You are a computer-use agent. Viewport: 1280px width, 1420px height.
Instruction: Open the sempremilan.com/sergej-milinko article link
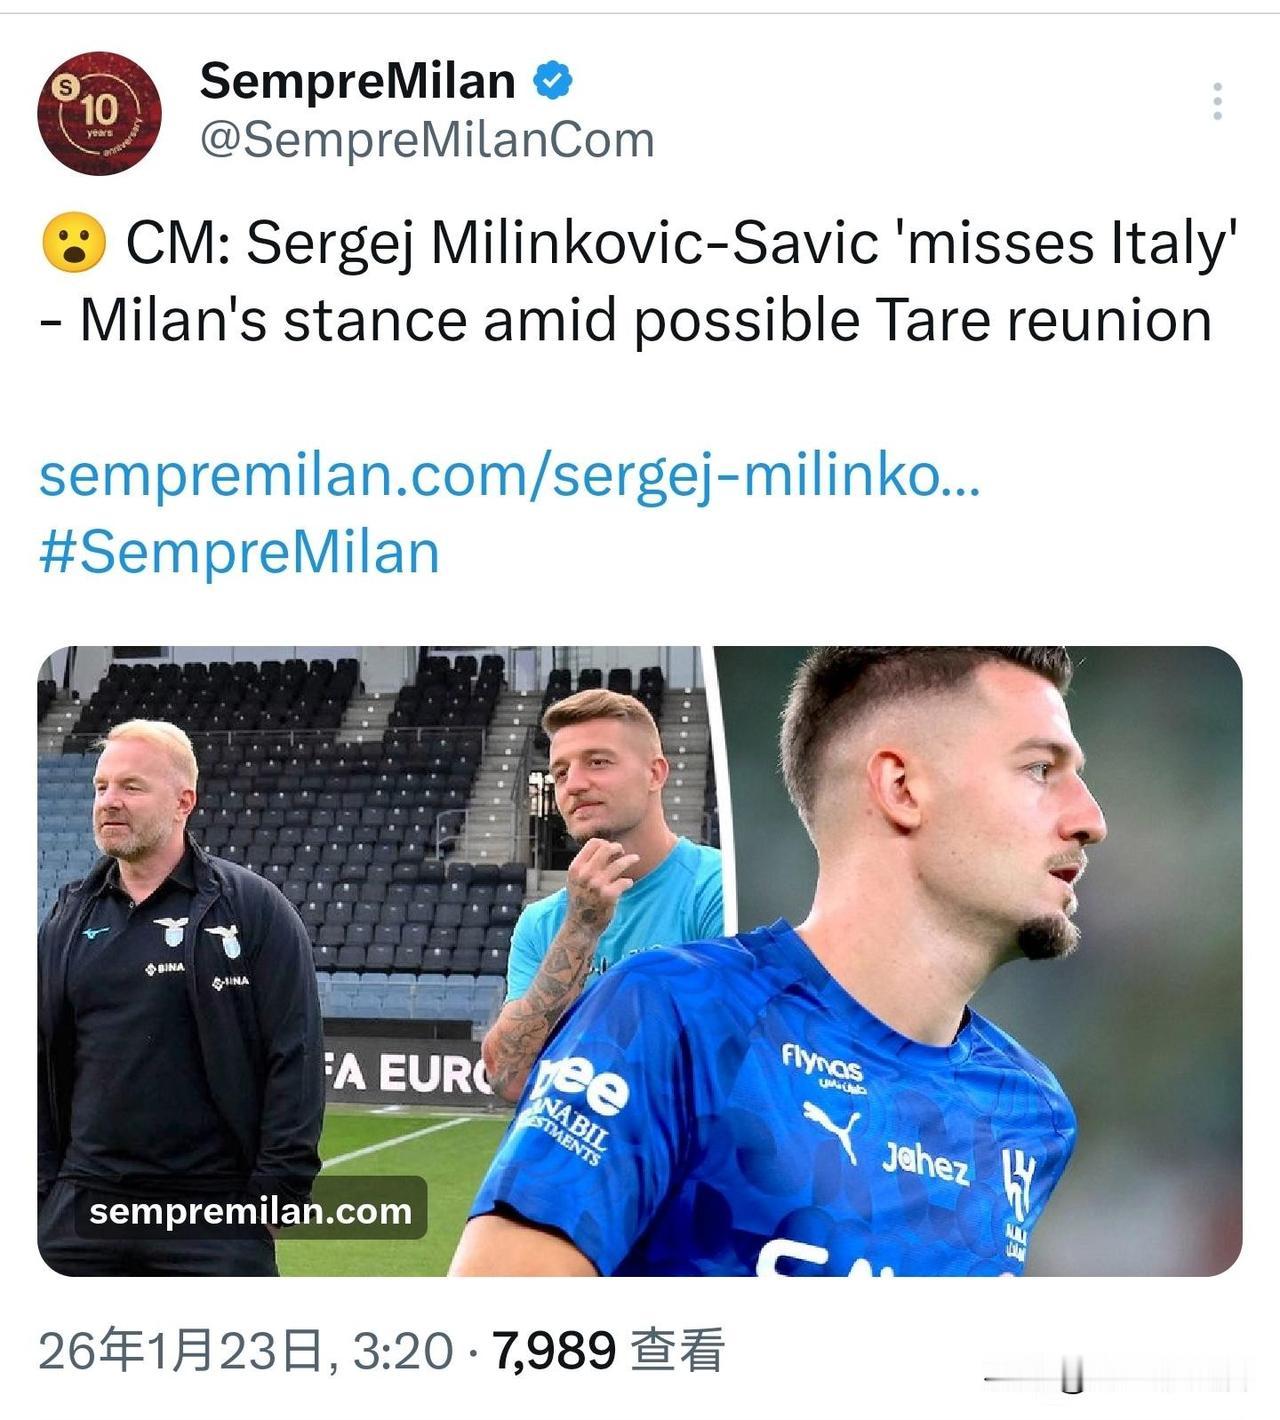509,478
